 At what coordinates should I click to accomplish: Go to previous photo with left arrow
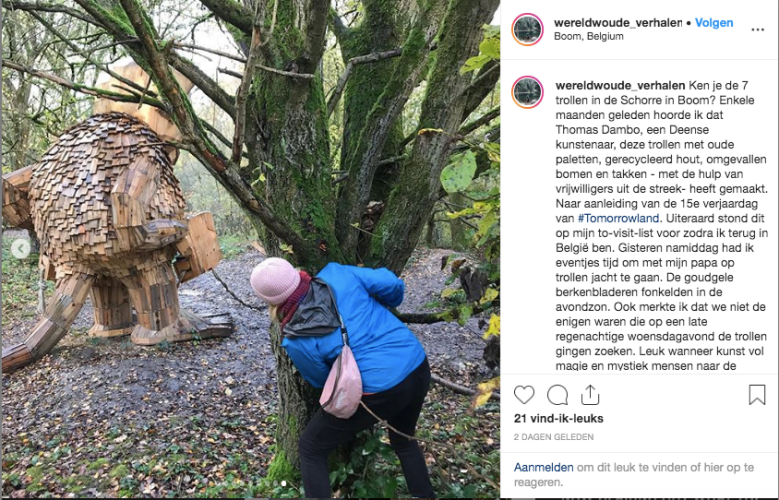pyautogui.click(x=20, y=248)
